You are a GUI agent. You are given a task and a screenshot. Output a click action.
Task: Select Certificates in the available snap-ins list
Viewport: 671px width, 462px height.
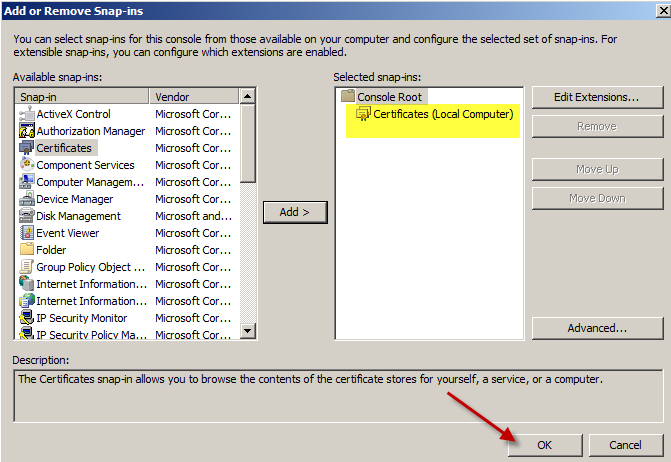(64, 148)
